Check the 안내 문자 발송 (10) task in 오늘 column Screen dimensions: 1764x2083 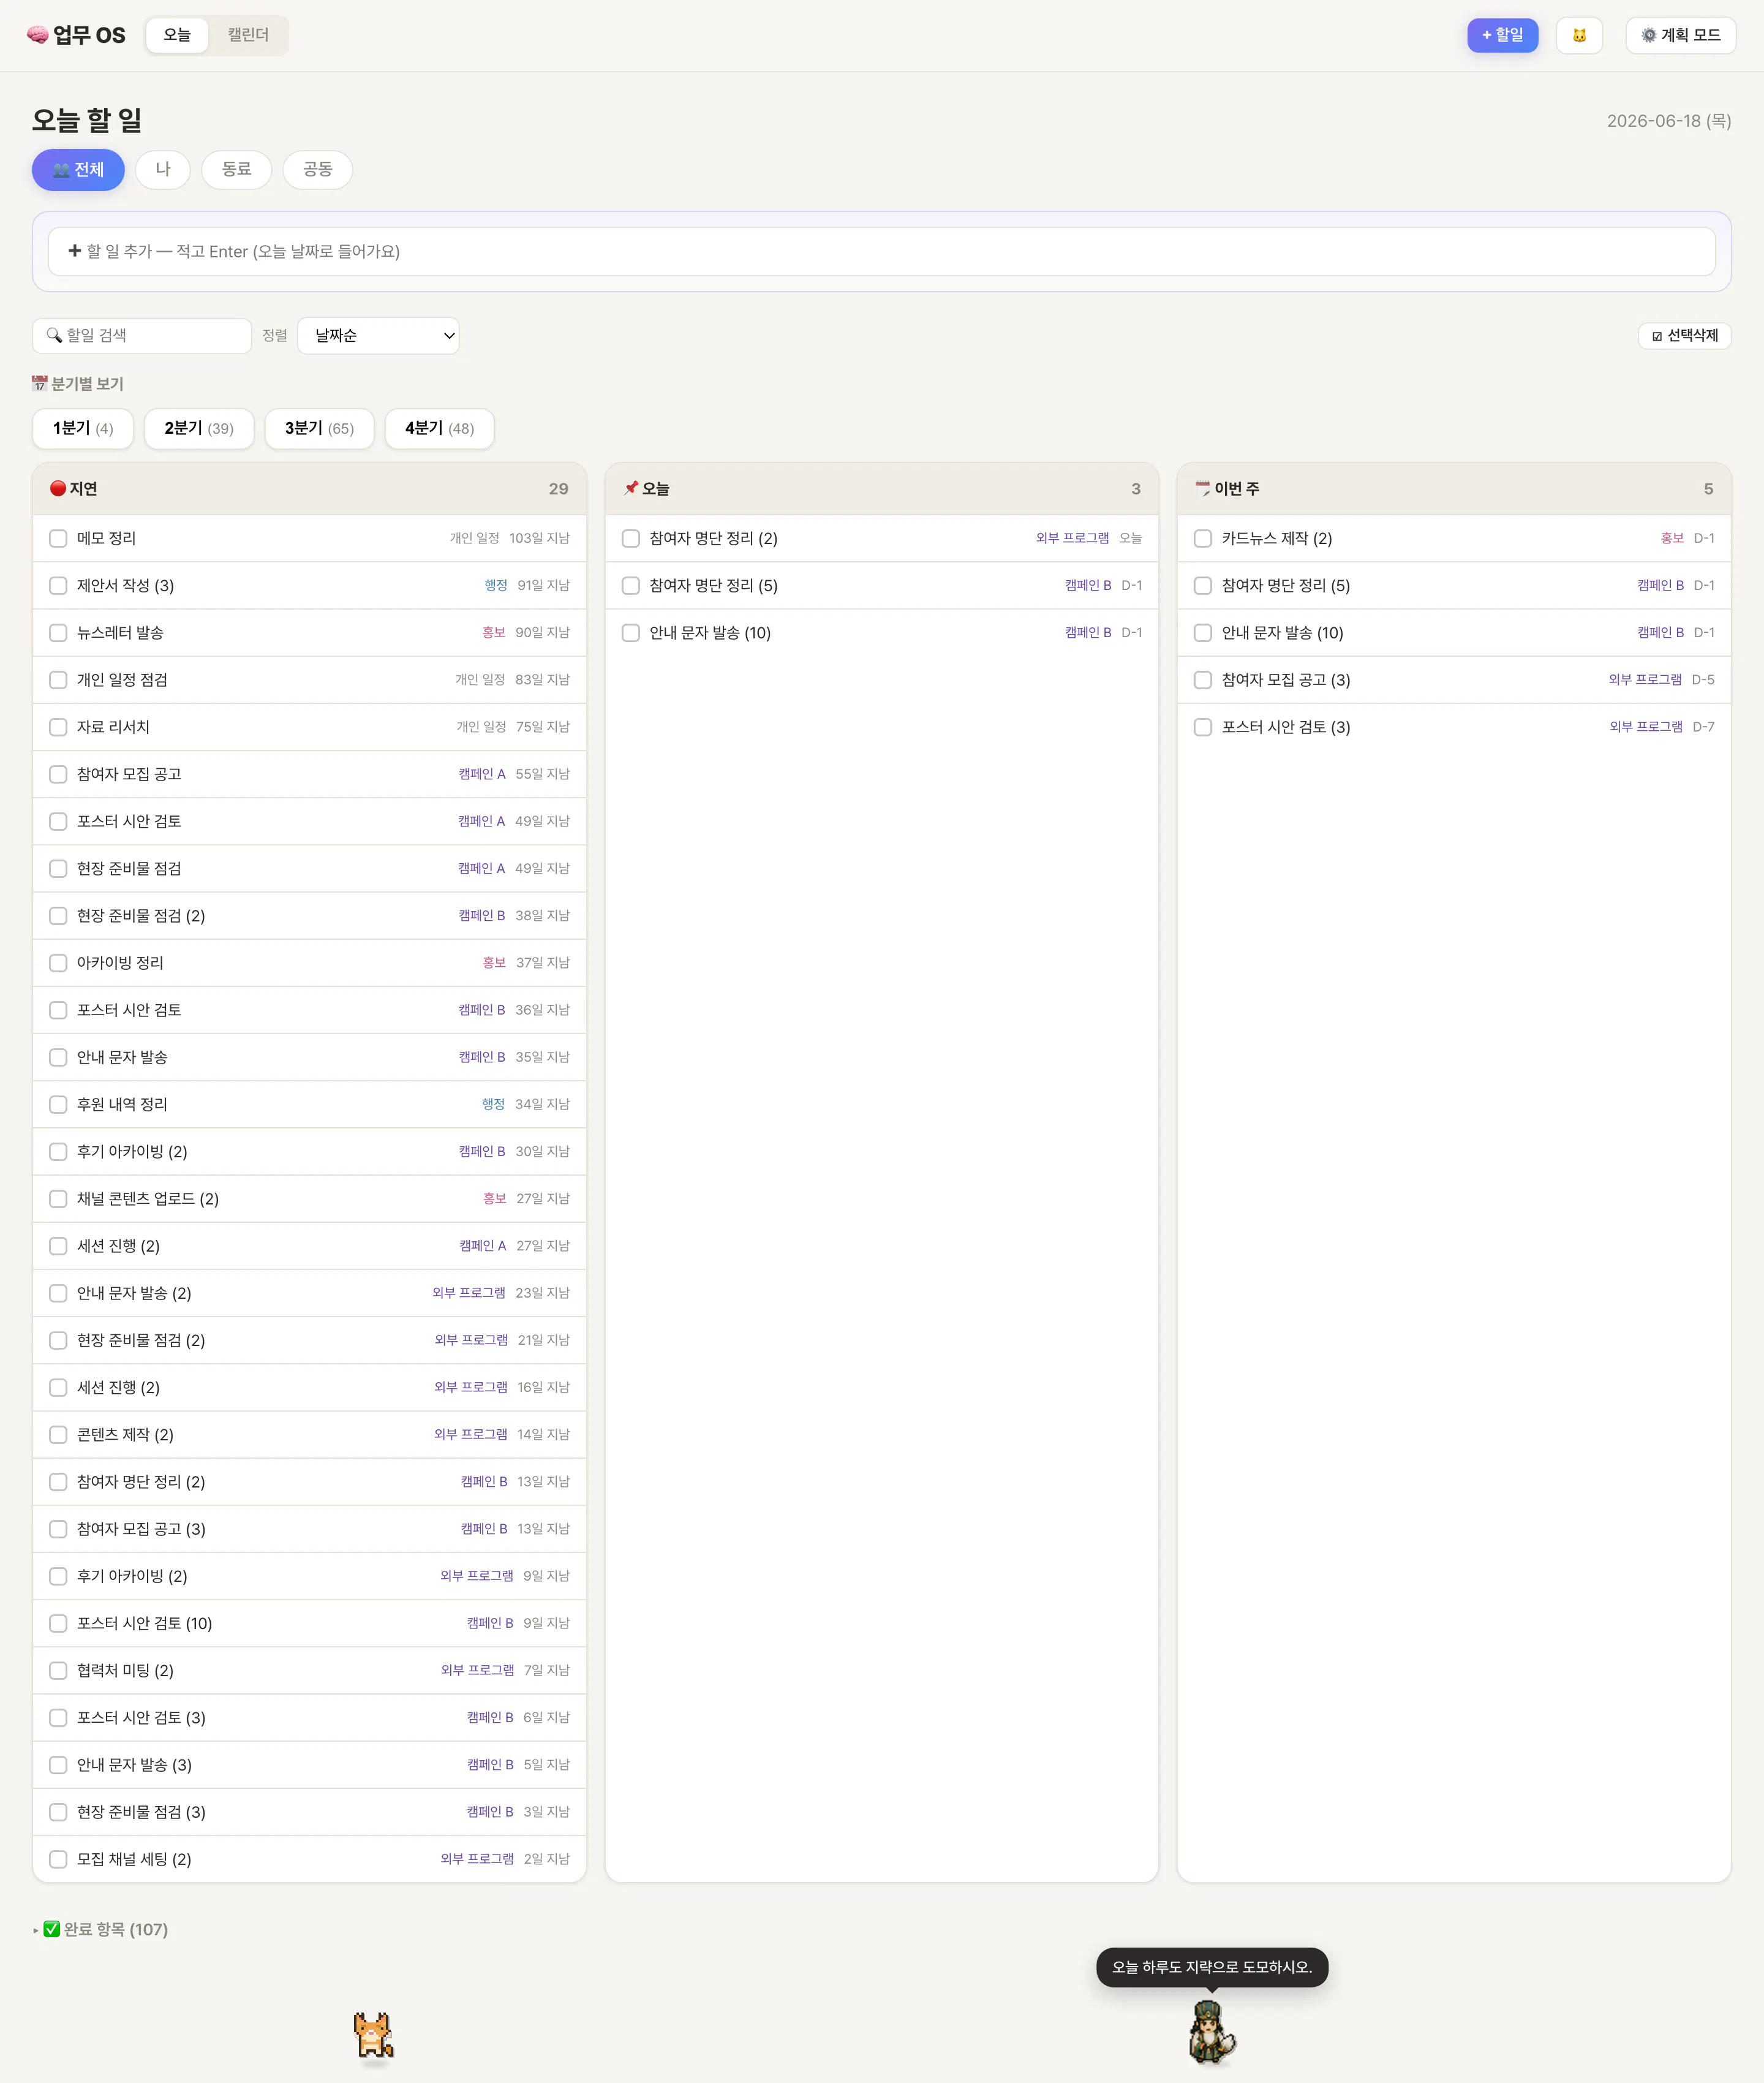coord(631,632)
